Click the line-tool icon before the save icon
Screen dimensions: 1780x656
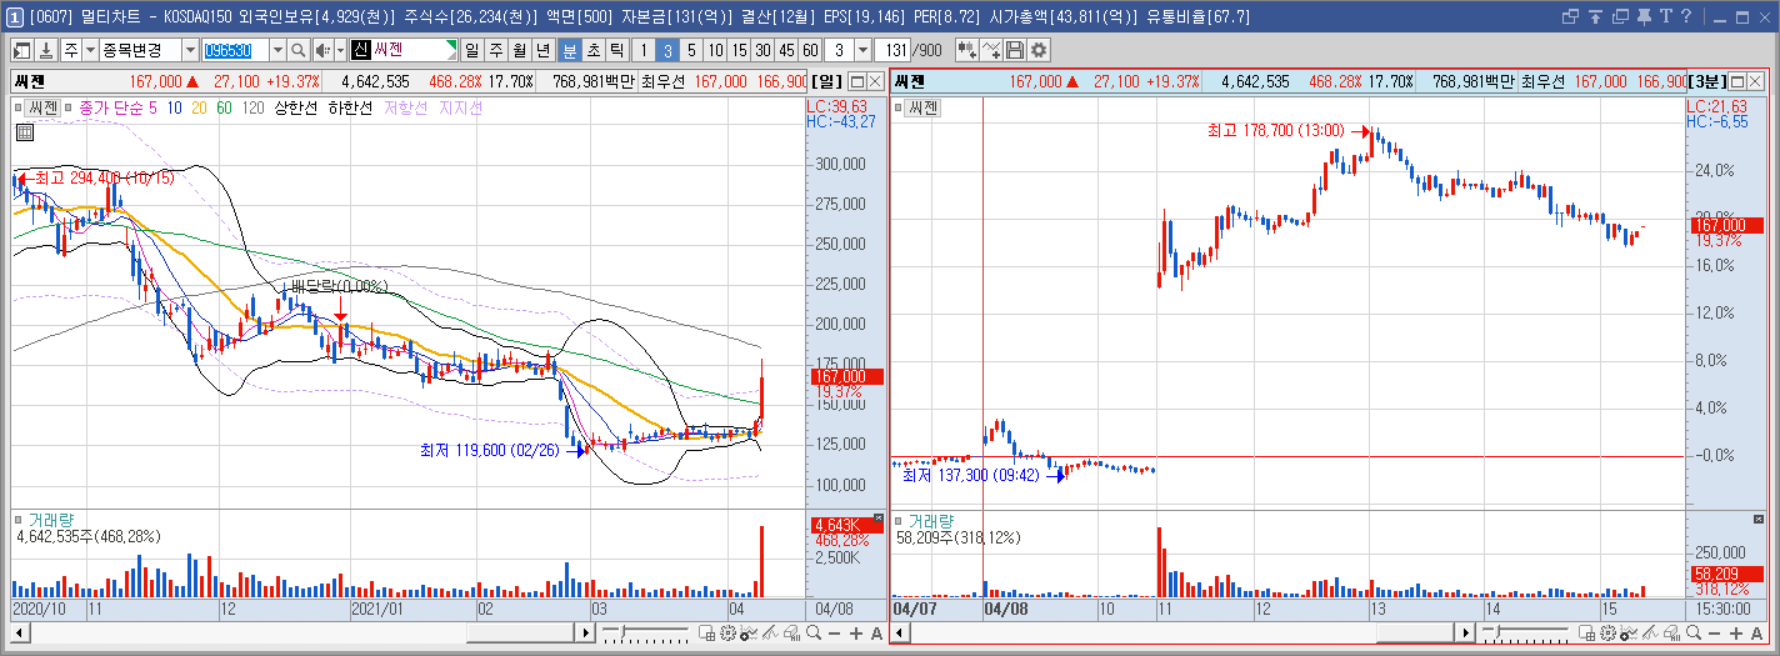tap(991, 50)
